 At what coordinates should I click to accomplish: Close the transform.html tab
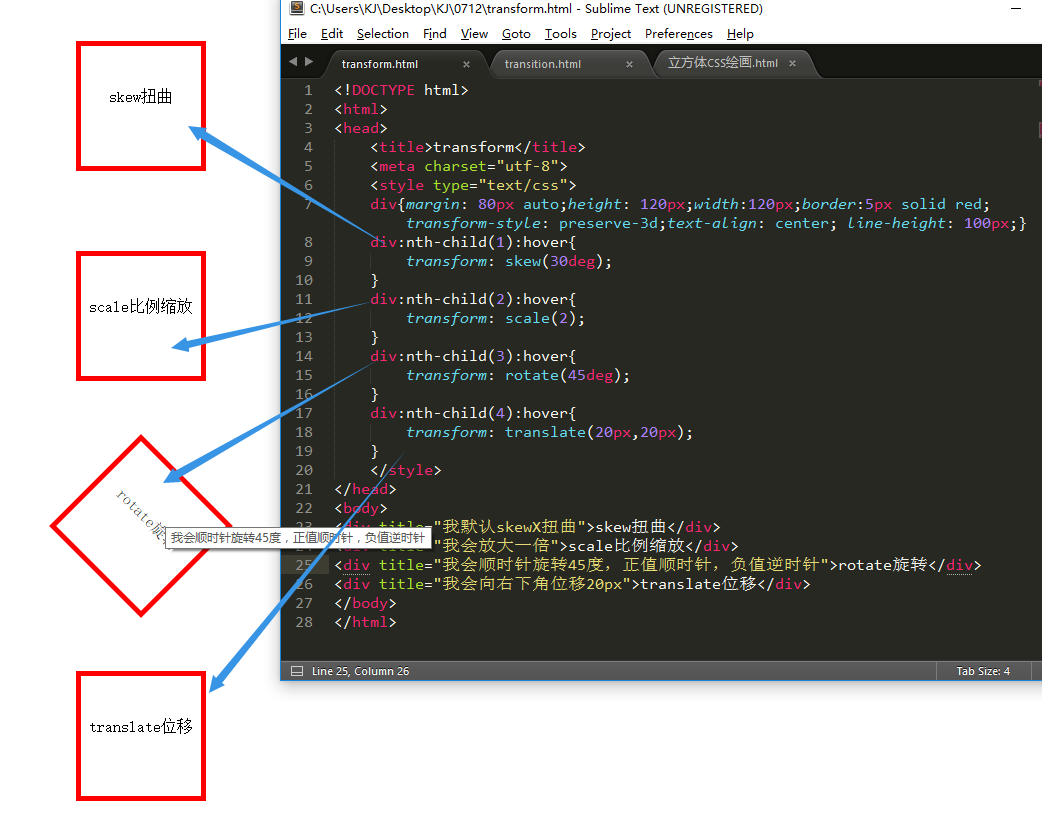click(x=467, y=64)
